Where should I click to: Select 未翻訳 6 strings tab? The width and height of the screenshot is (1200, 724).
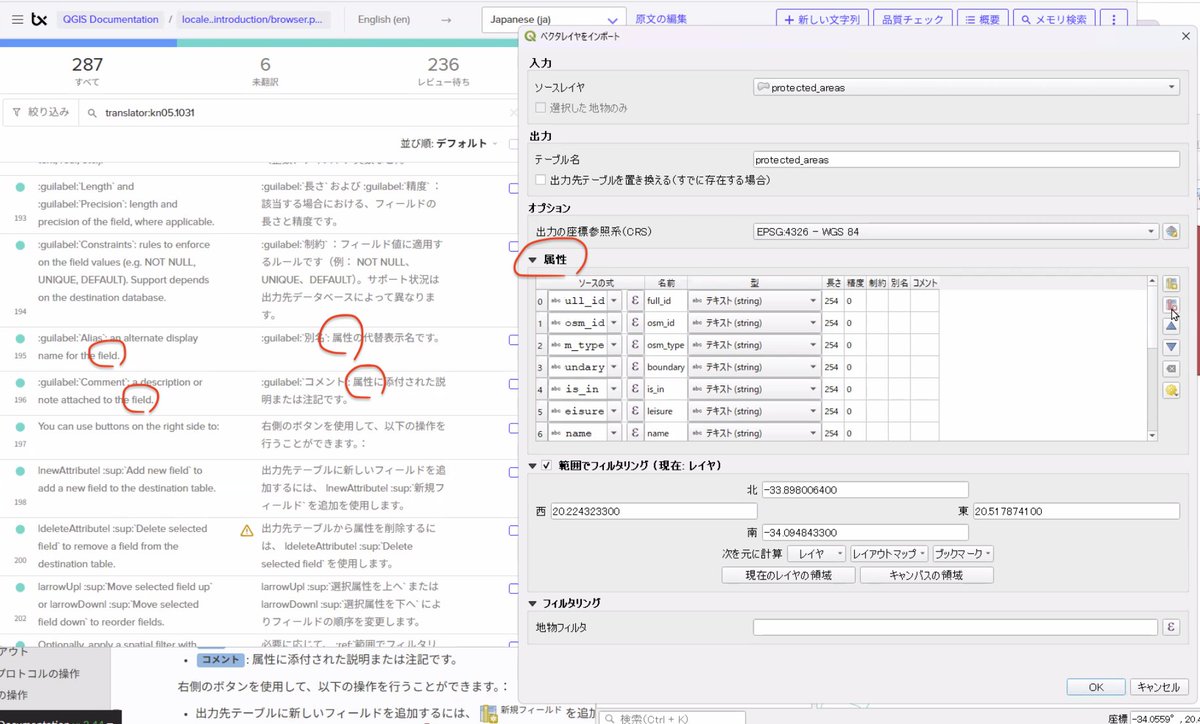pos(265,70)
